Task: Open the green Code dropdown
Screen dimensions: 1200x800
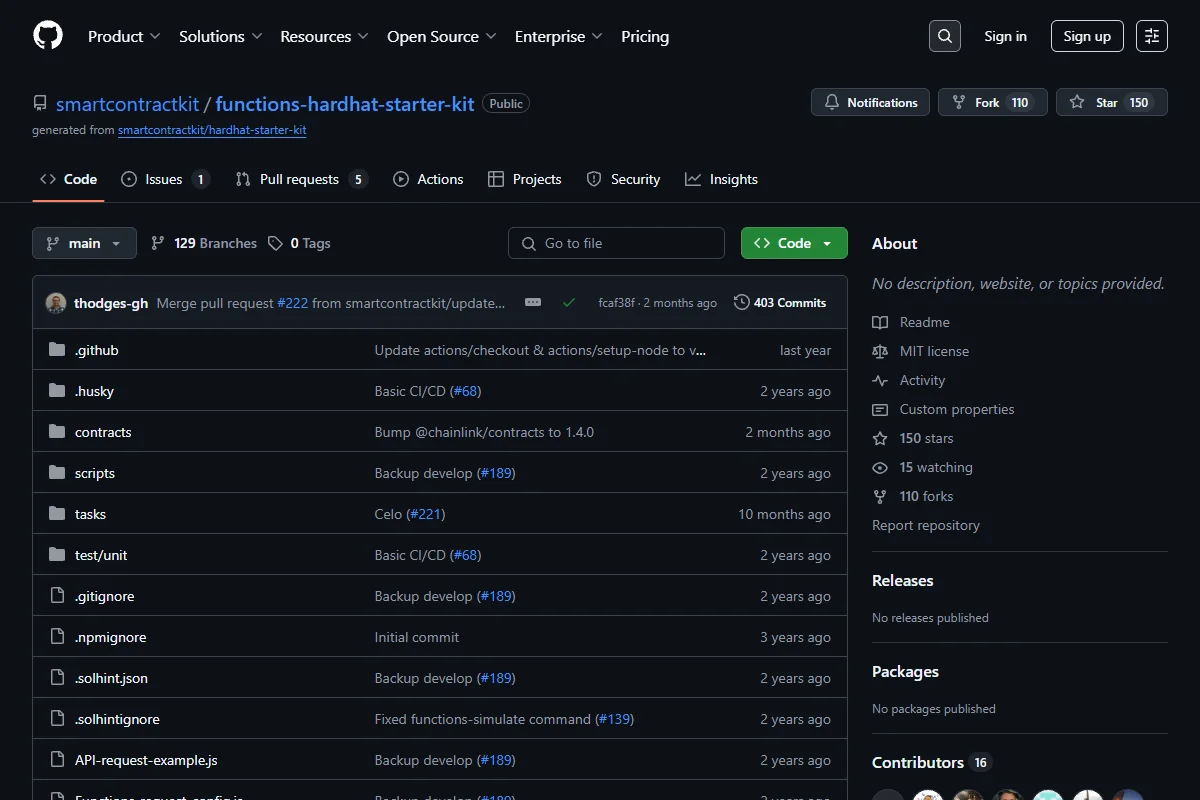Action: 794,243
